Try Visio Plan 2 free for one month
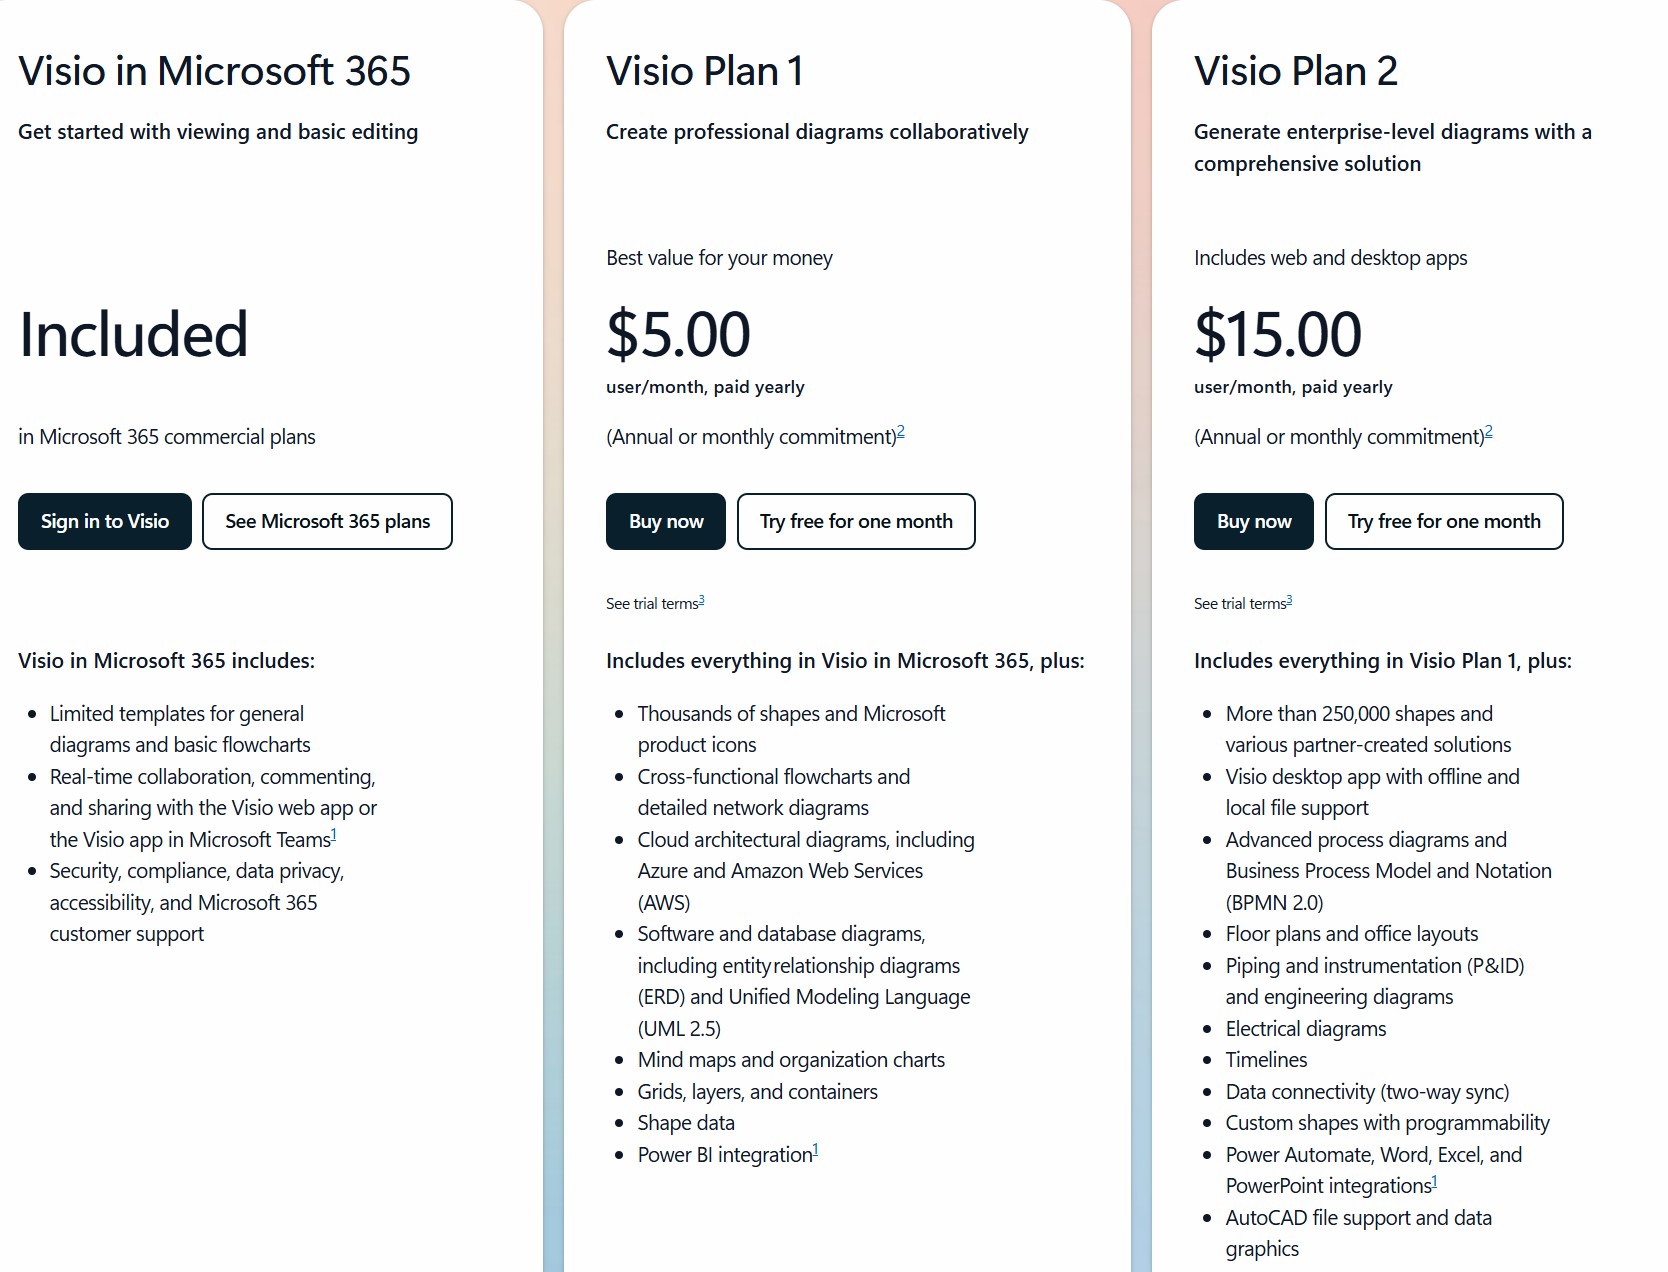1668x1272 pixels. point(1444,521)
